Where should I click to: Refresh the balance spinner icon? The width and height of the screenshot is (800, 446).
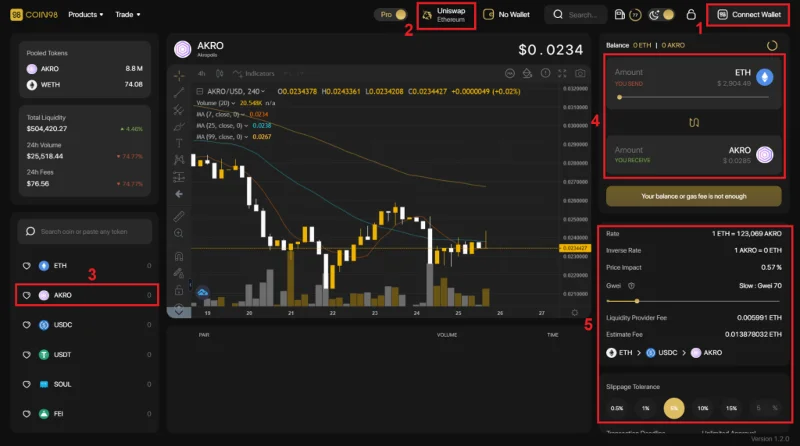(772, 45)
